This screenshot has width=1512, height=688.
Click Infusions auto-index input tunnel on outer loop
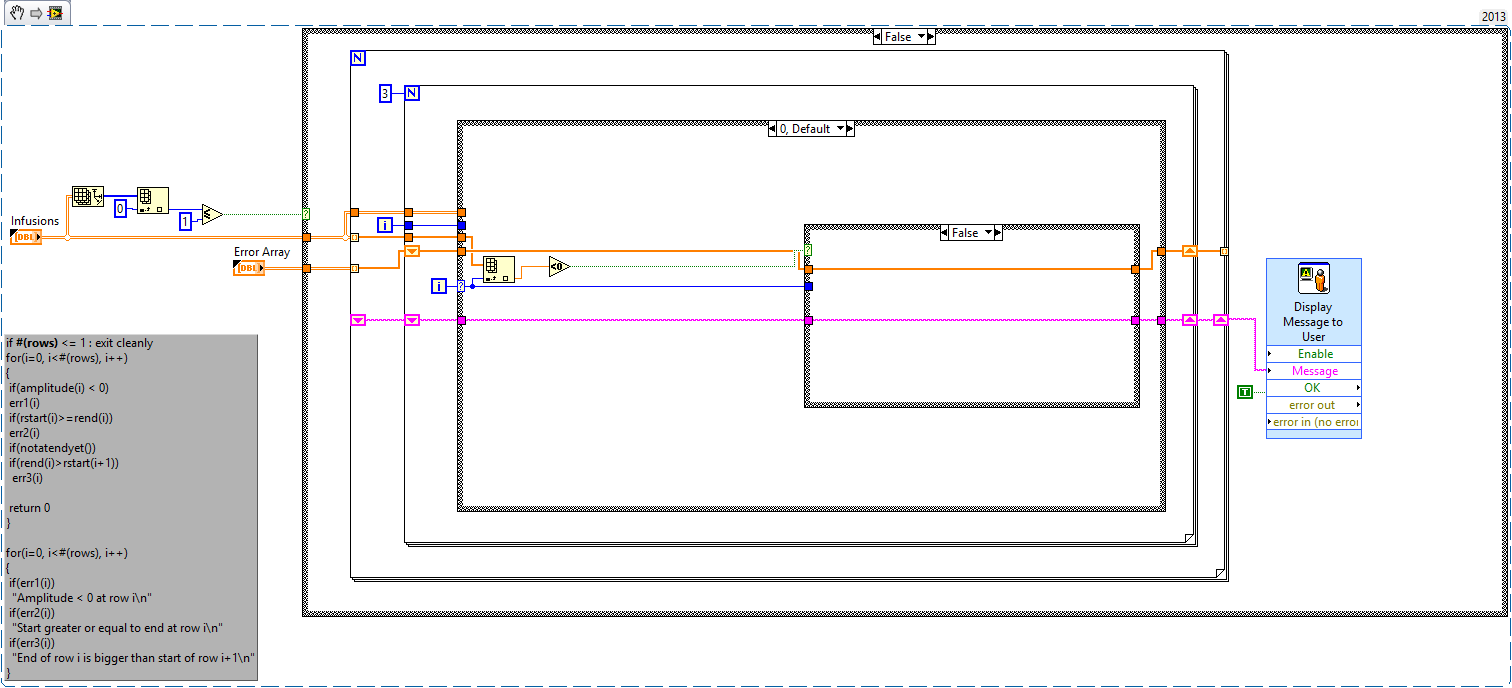(355, 237)
